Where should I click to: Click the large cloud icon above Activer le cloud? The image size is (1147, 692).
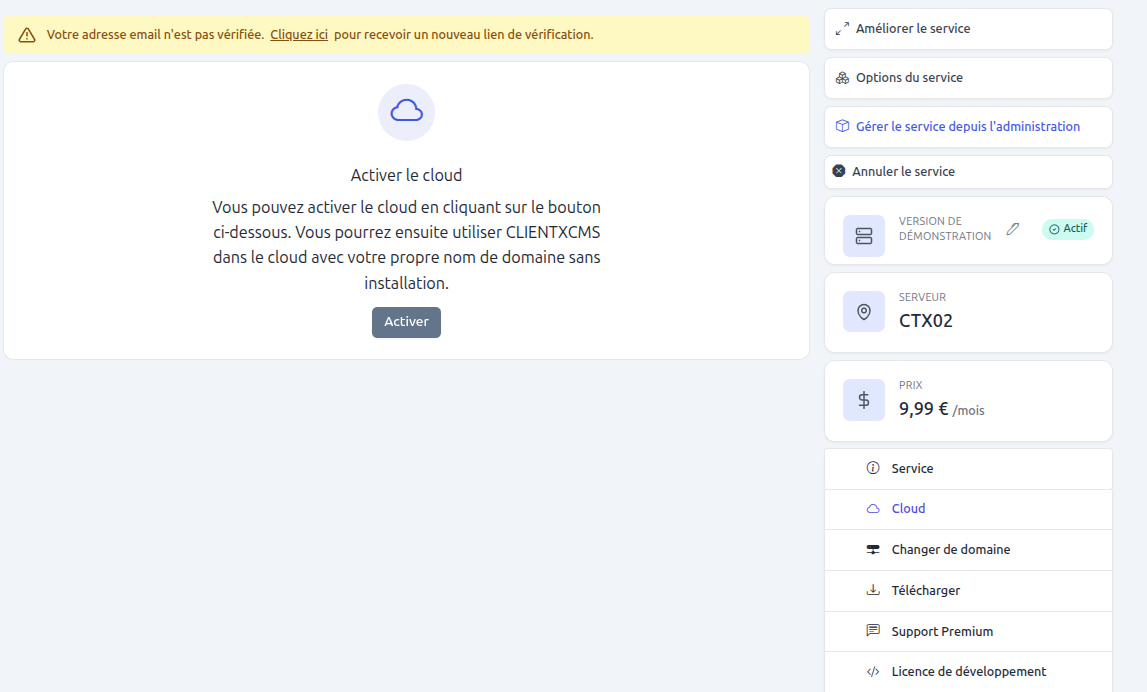coord(406,111)
